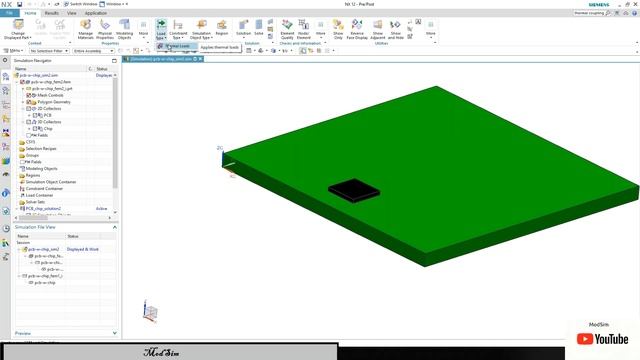Select the Selection Recipes folder
640x360 pixels.
41,149
